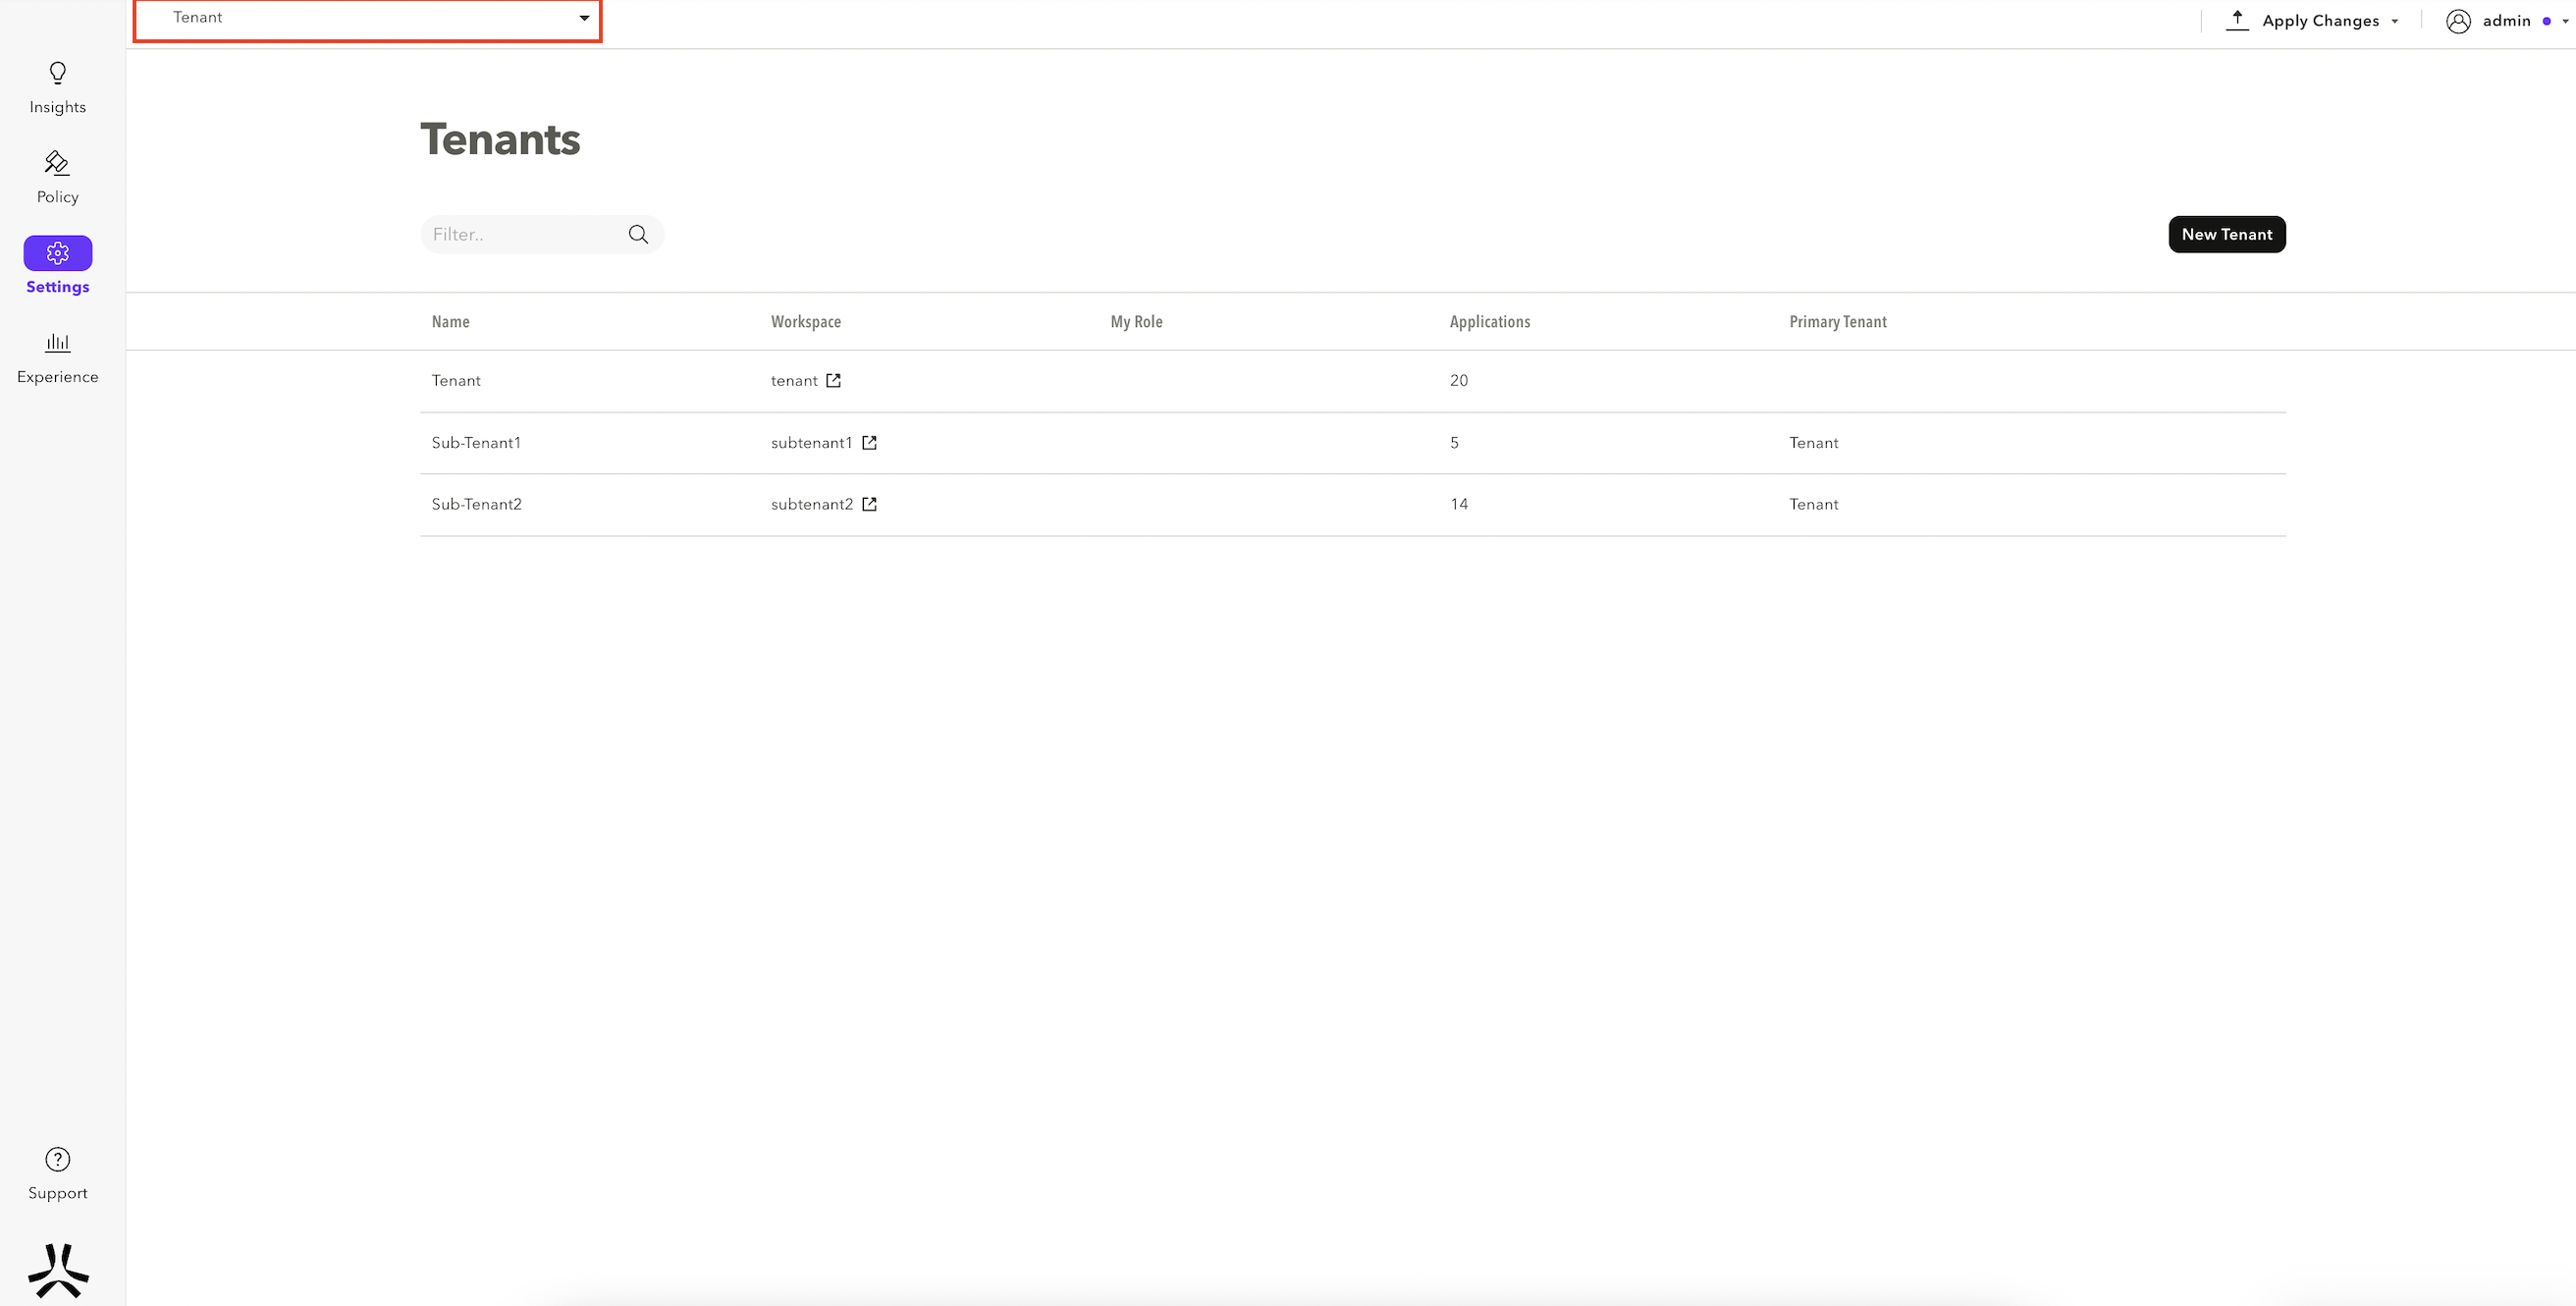
Task: Click the admin user avatar icon
Action: tap(2458, 21)
